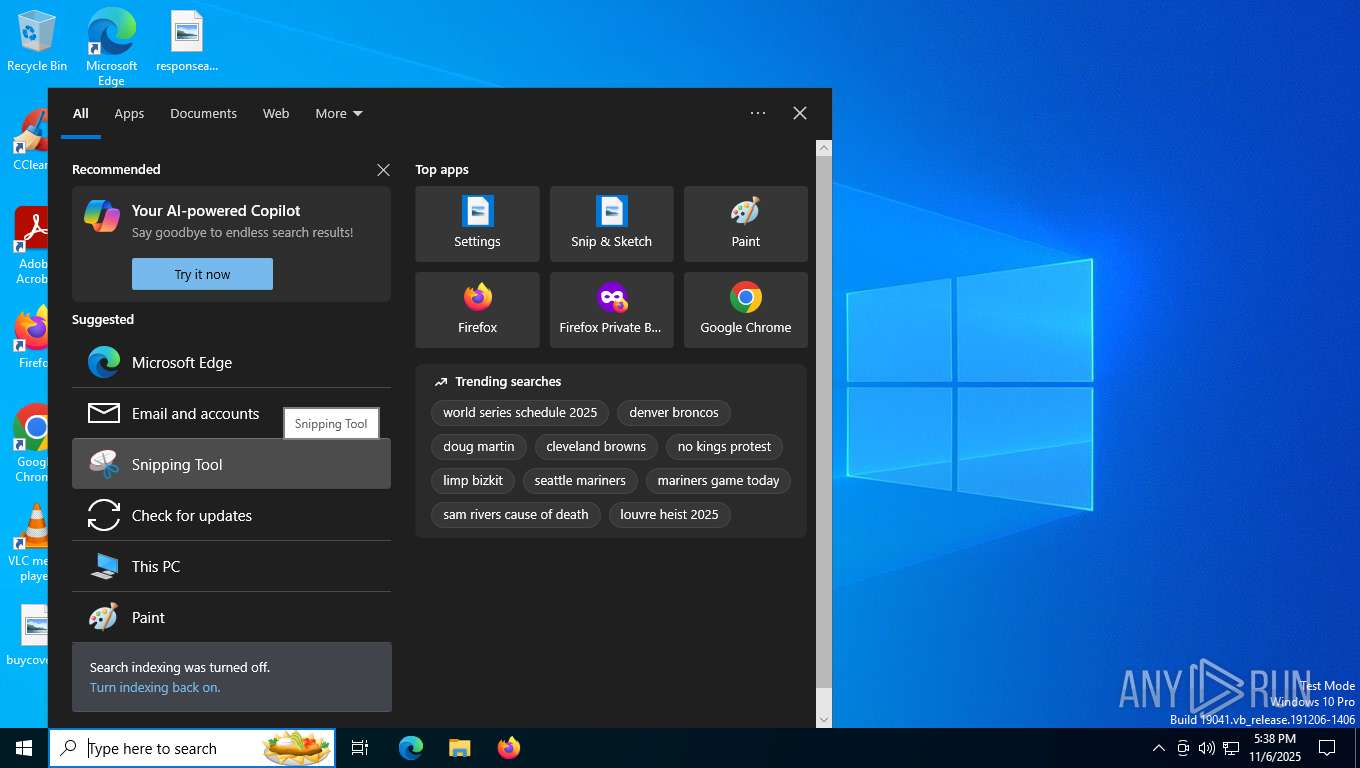
Task: Search trending mariners game today
Action: click(718, 480)
